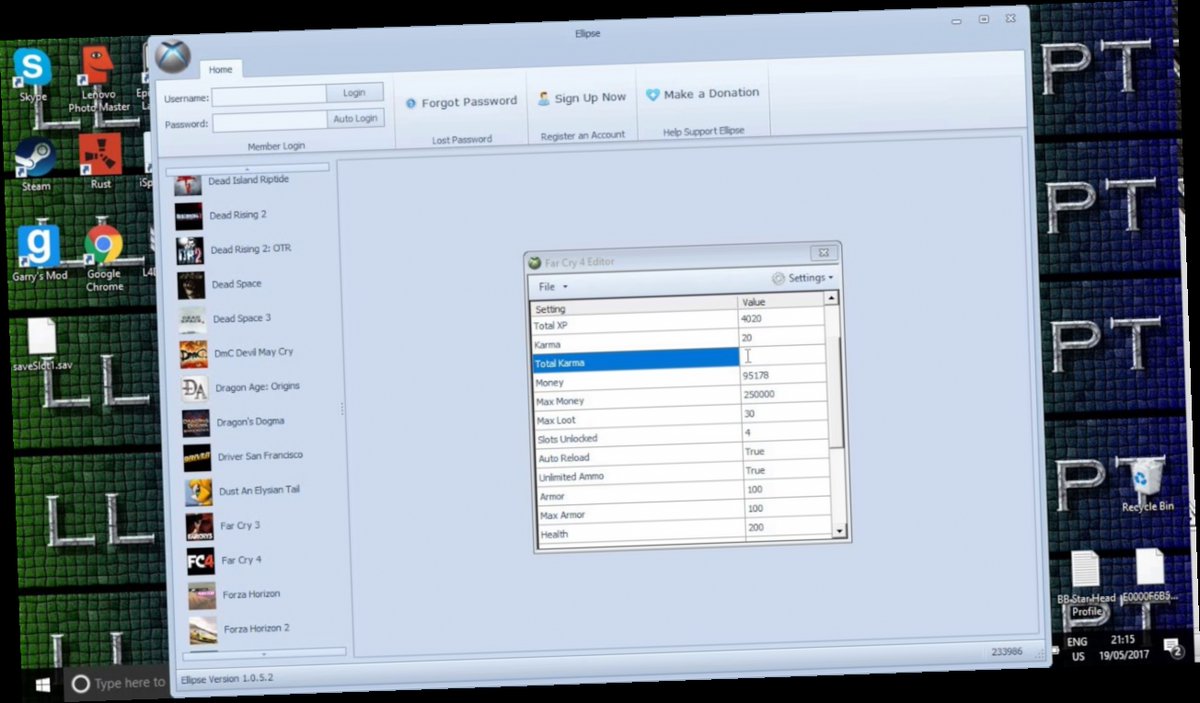Open Skype from the desktop
Image resolution: width=1200 pixels, height=703 pixels.
pyautogui.click(x=33, y=76)
